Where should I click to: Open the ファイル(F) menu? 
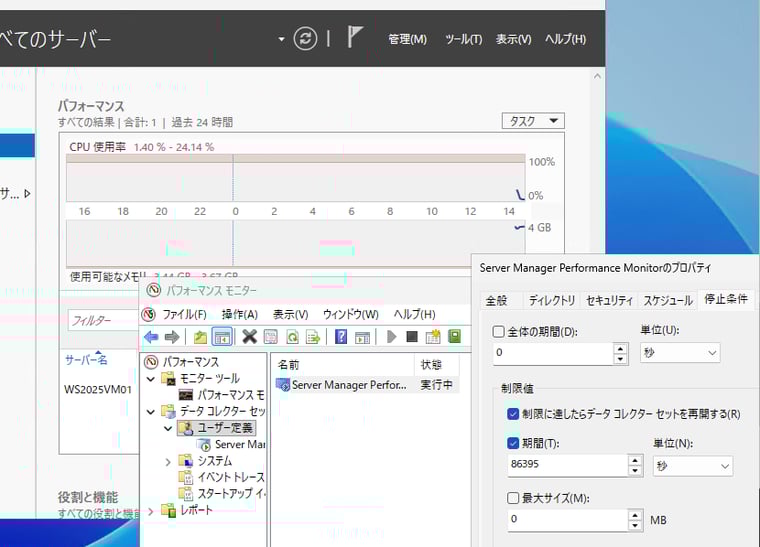(x=184, y=314)
